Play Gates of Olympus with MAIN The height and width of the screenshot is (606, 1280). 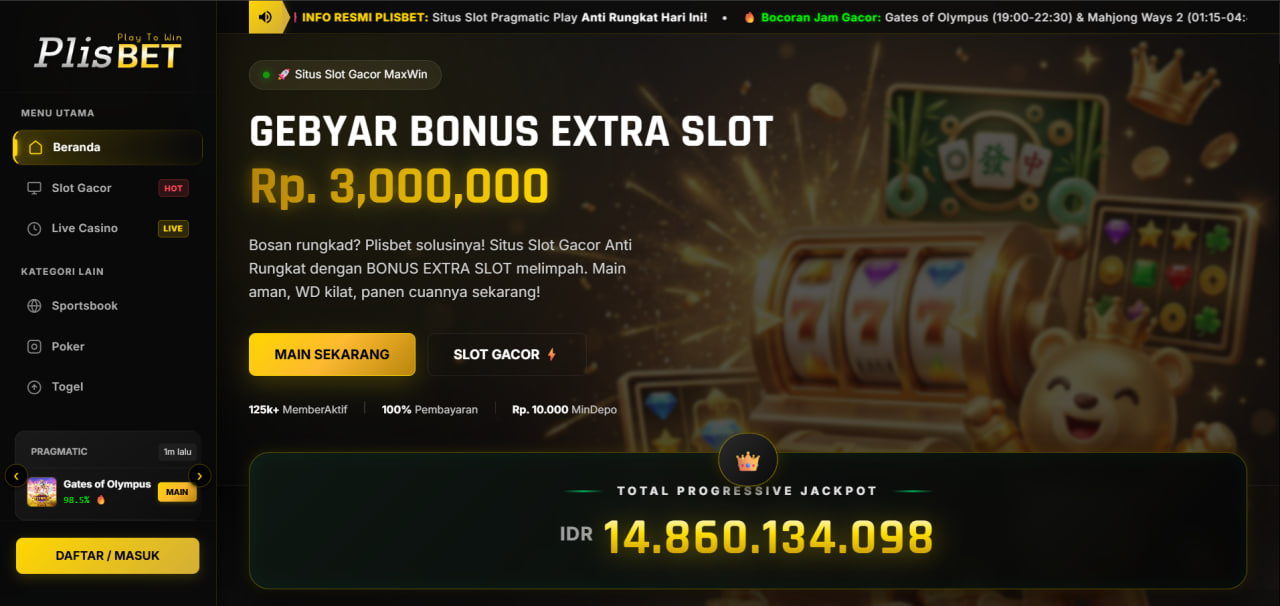pyautogui.click(x=177, y=492)
